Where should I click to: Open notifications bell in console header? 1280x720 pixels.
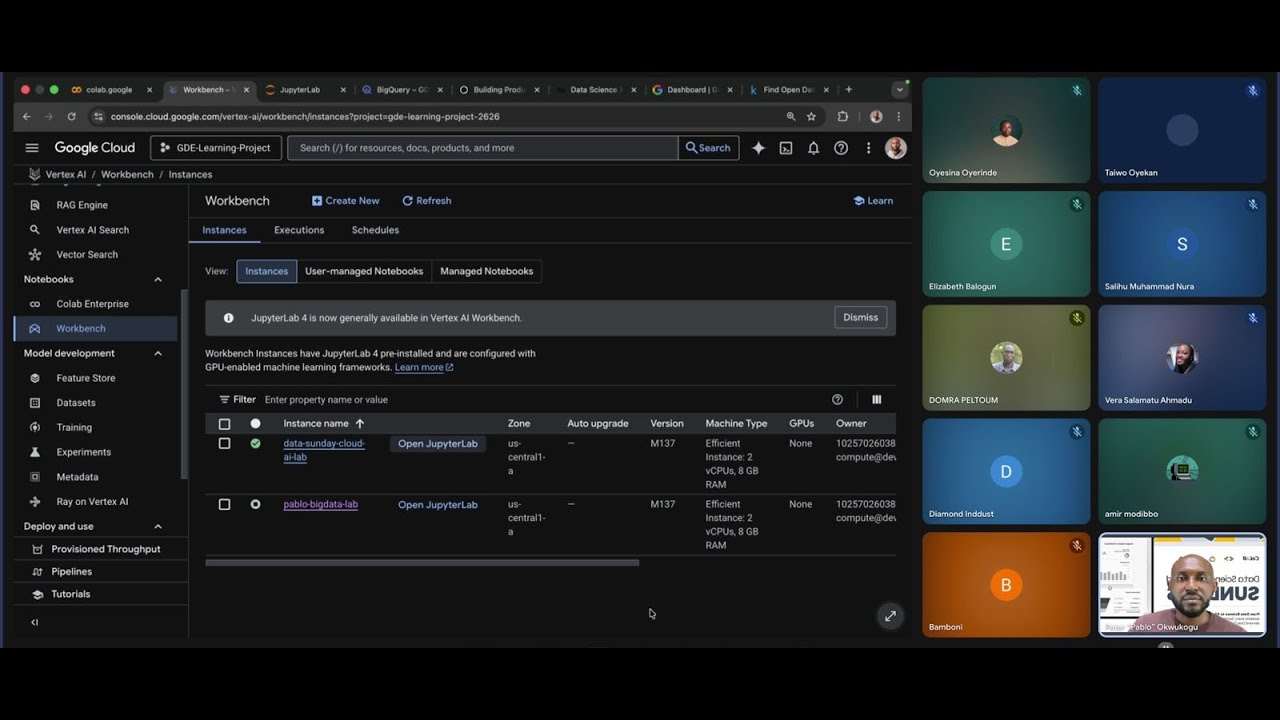tap(814, 148)
